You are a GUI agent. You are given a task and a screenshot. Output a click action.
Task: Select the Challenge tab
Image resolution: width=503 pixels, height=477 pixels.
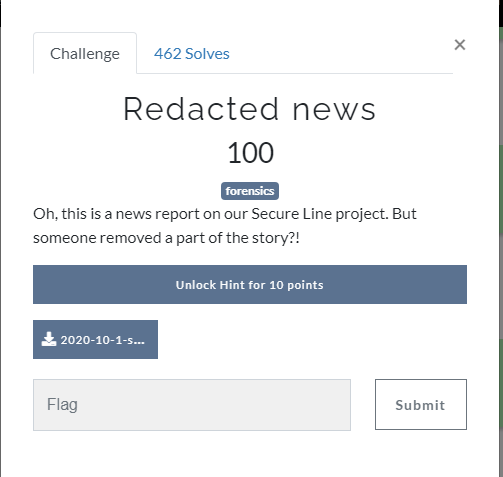(x=85, y=53)
